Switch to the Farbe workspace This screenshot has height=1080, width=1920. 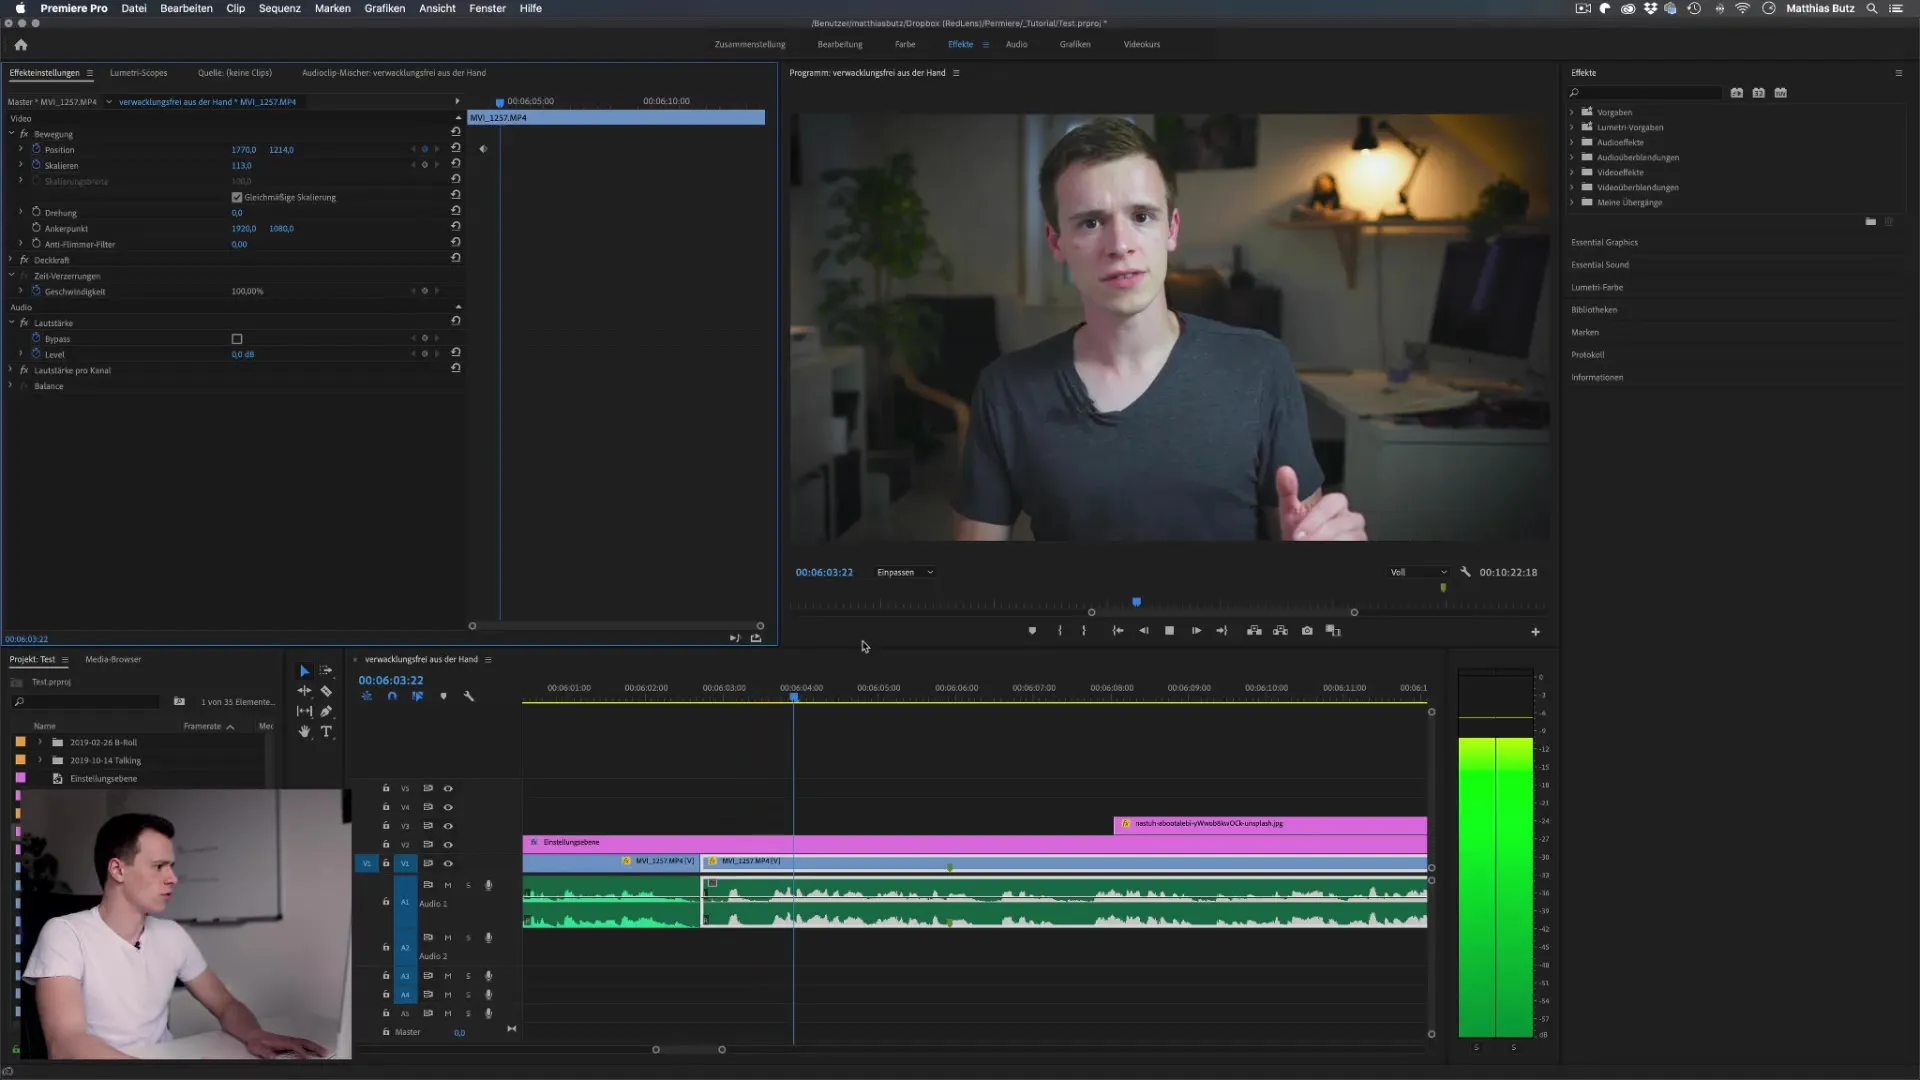pos(905,44)
